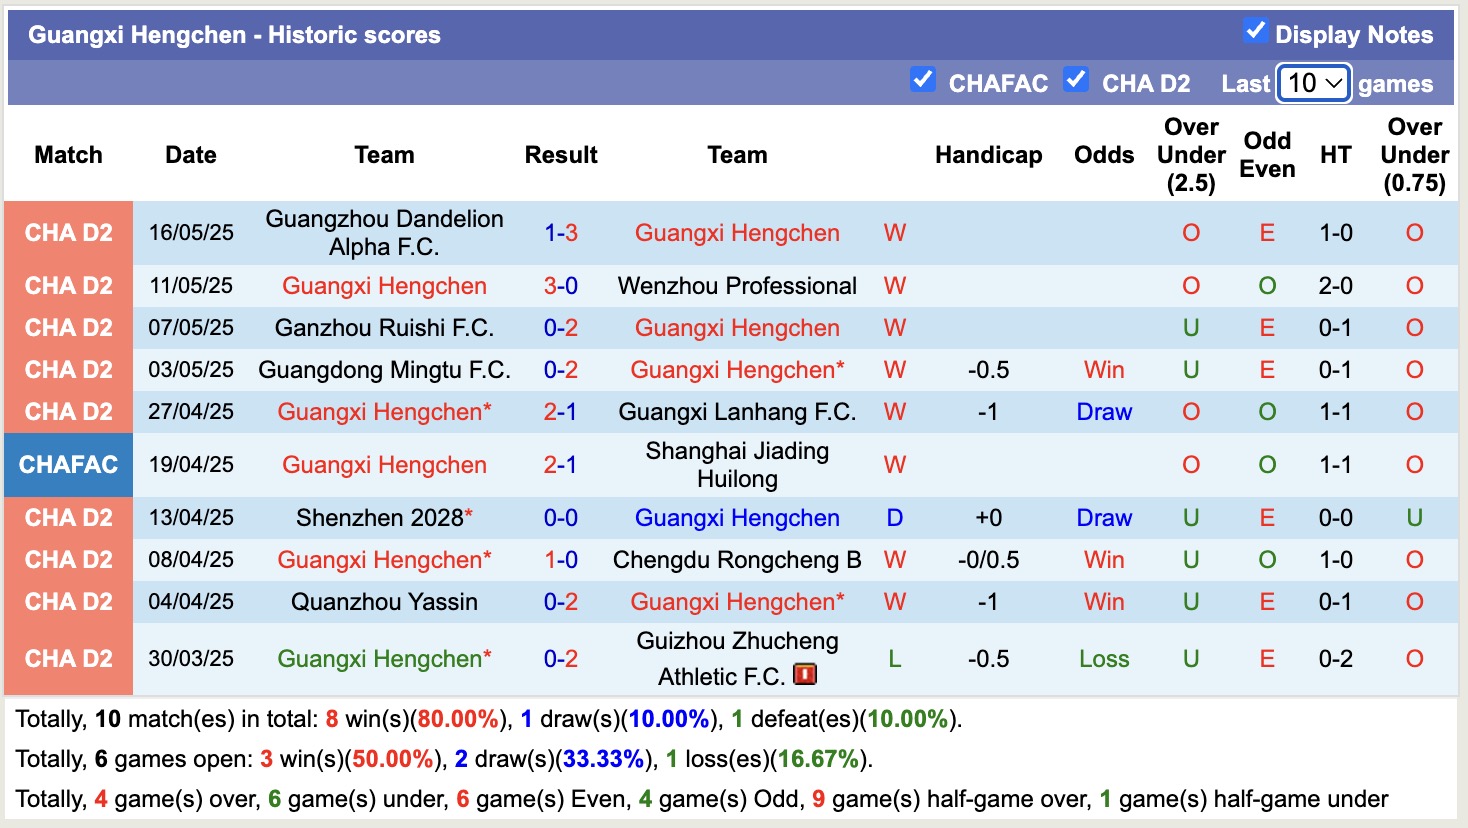
Task: Open Shanghai Jiading Huilong team page
Action: click(737, 465)
